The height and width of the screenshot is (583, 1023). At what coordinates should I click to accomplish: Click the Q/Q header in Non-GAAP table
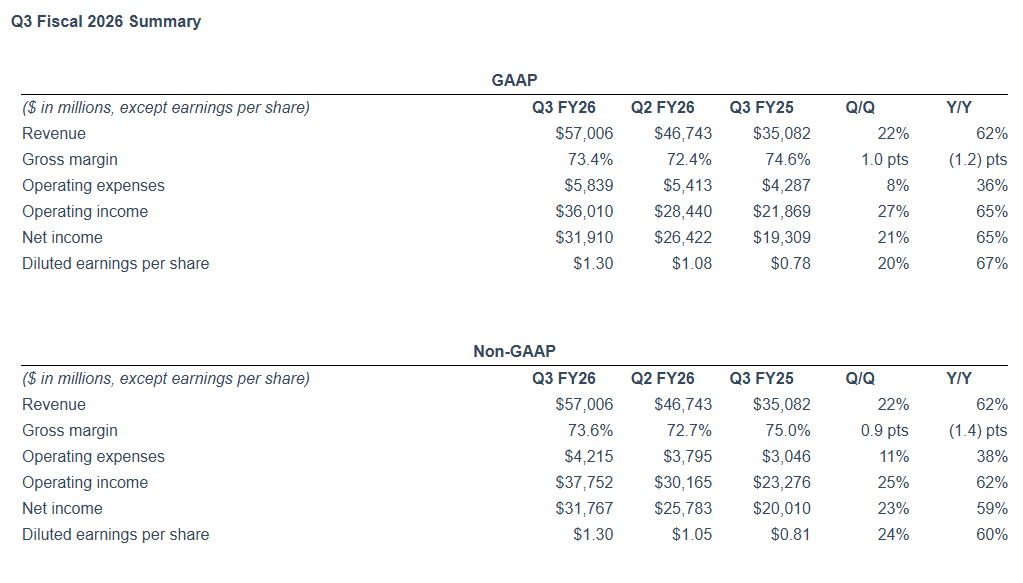[860, 378]
